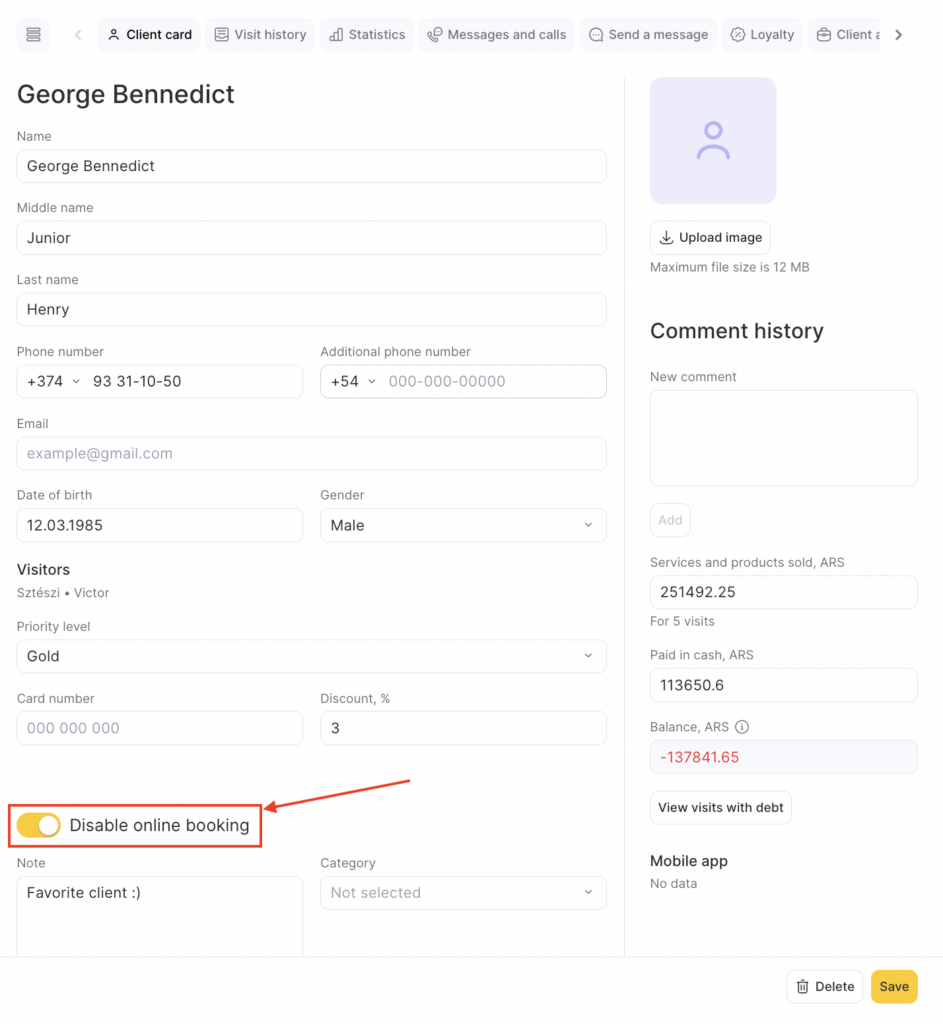Viewport: 943px width, 1024px height.
Task: Click the Balance info icon
Action: (x=742, y=727)
